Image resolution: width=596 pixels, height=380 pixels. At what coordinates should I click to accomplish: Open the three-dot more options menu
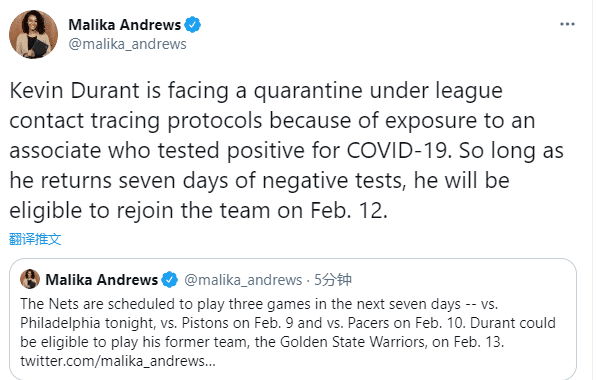(567, 24)
